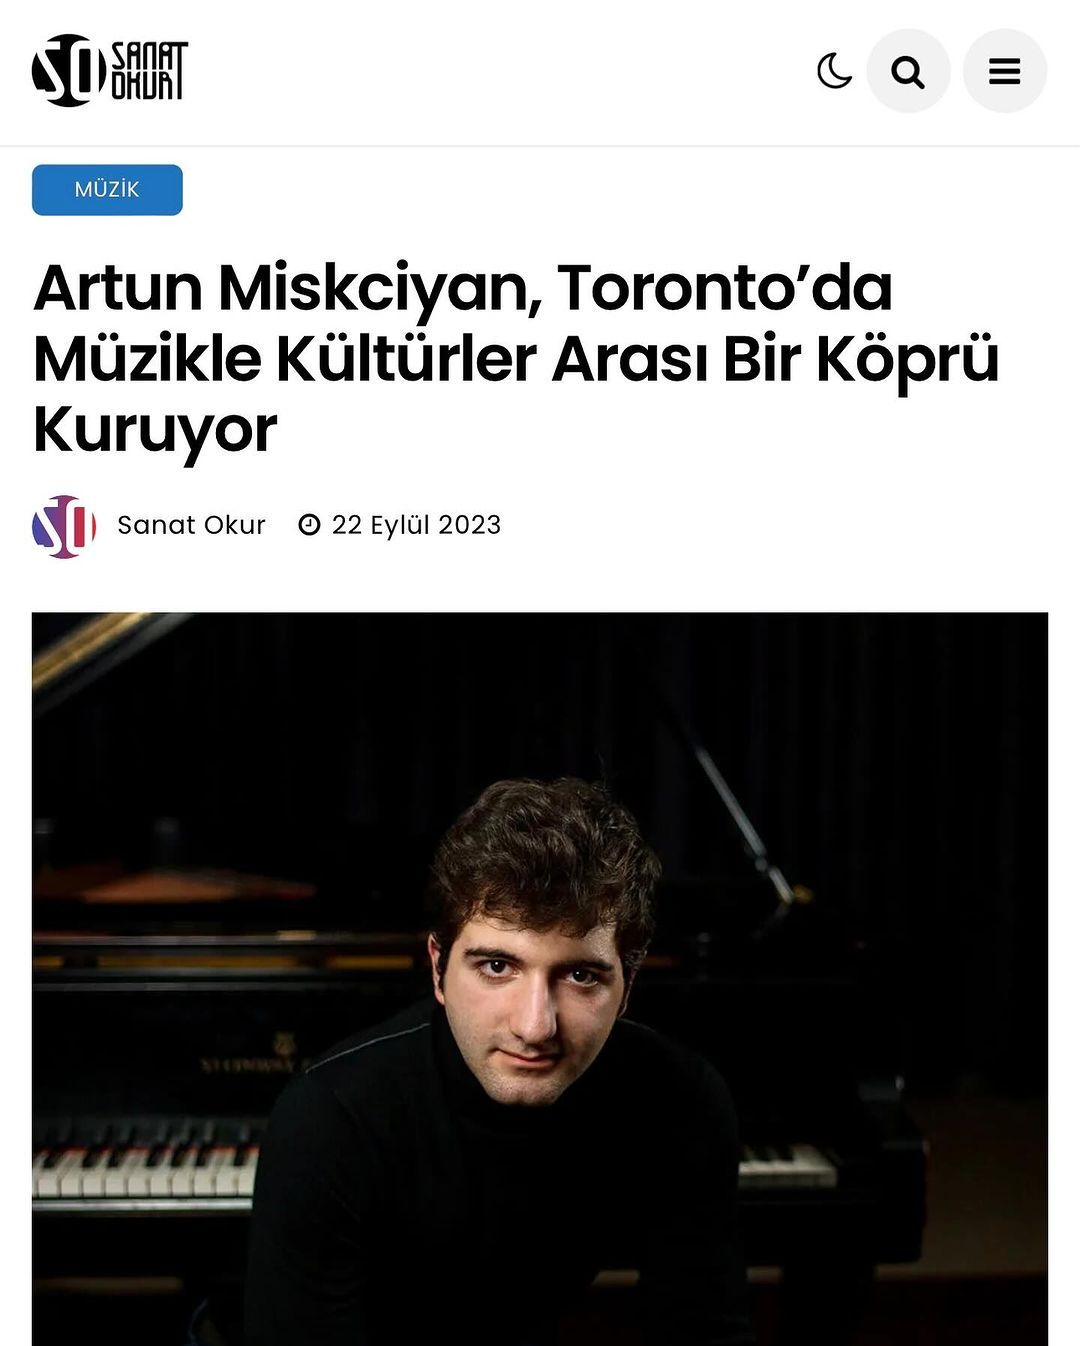The image size is (1080, 1346).
Task: Click the words Kültürler Arası in the headline
Action: (491, 358)
